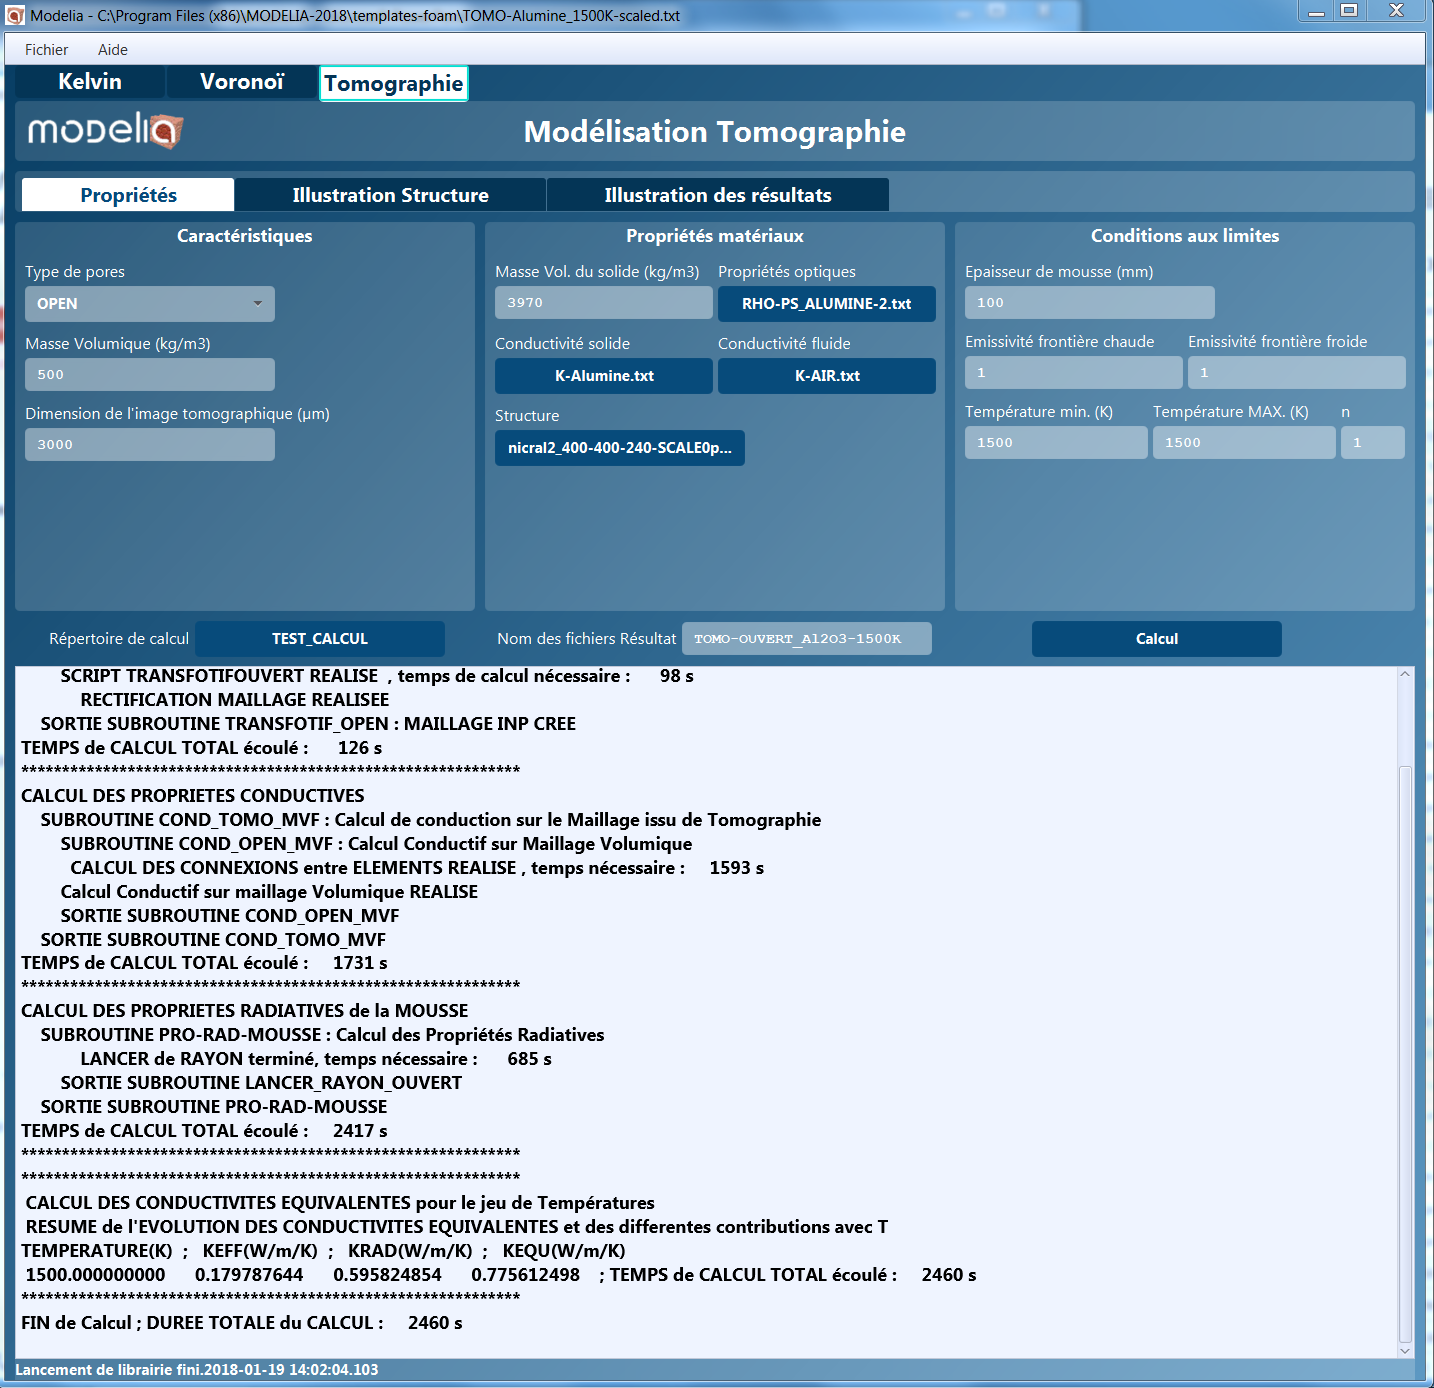Viewport: 1434px width, 1388px height.
Task: Edit Température MAX. field 1500
Action: pos(1244,443)
